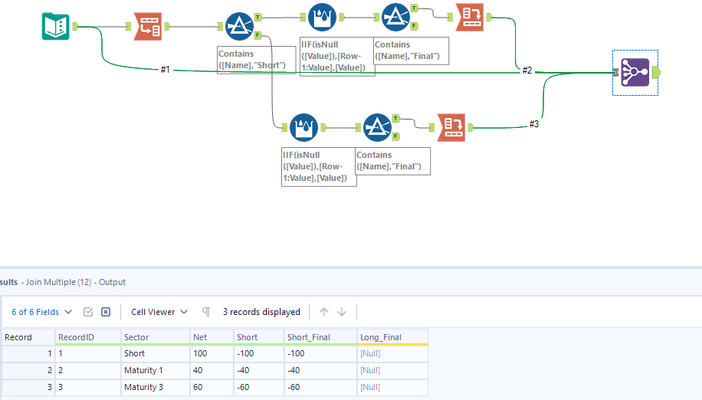Viewport: 702px width, 400px height.
Task: Select the #2 connection label
Action: (527, 70)
